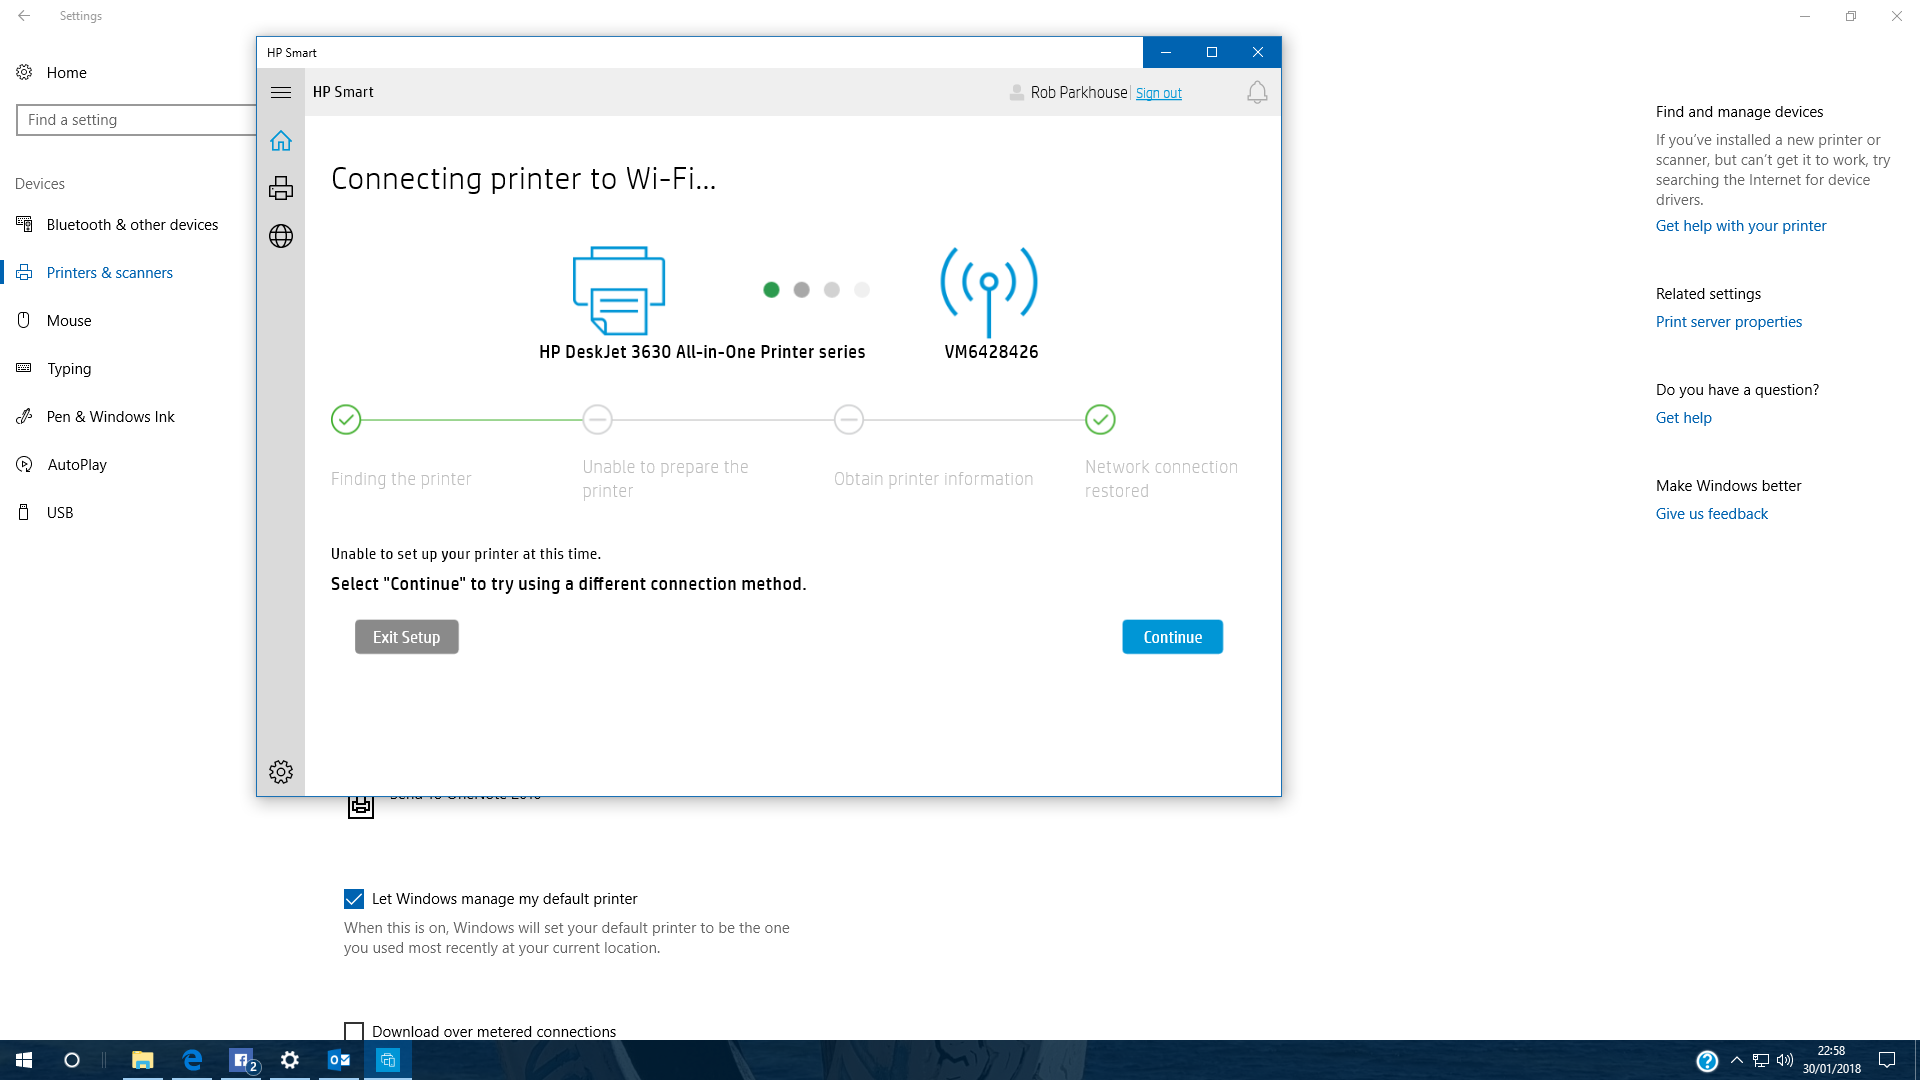Click the Wi-Fi network antenna icon
This screenshot has height=1080, width=1920.
(x=989, y=290)
